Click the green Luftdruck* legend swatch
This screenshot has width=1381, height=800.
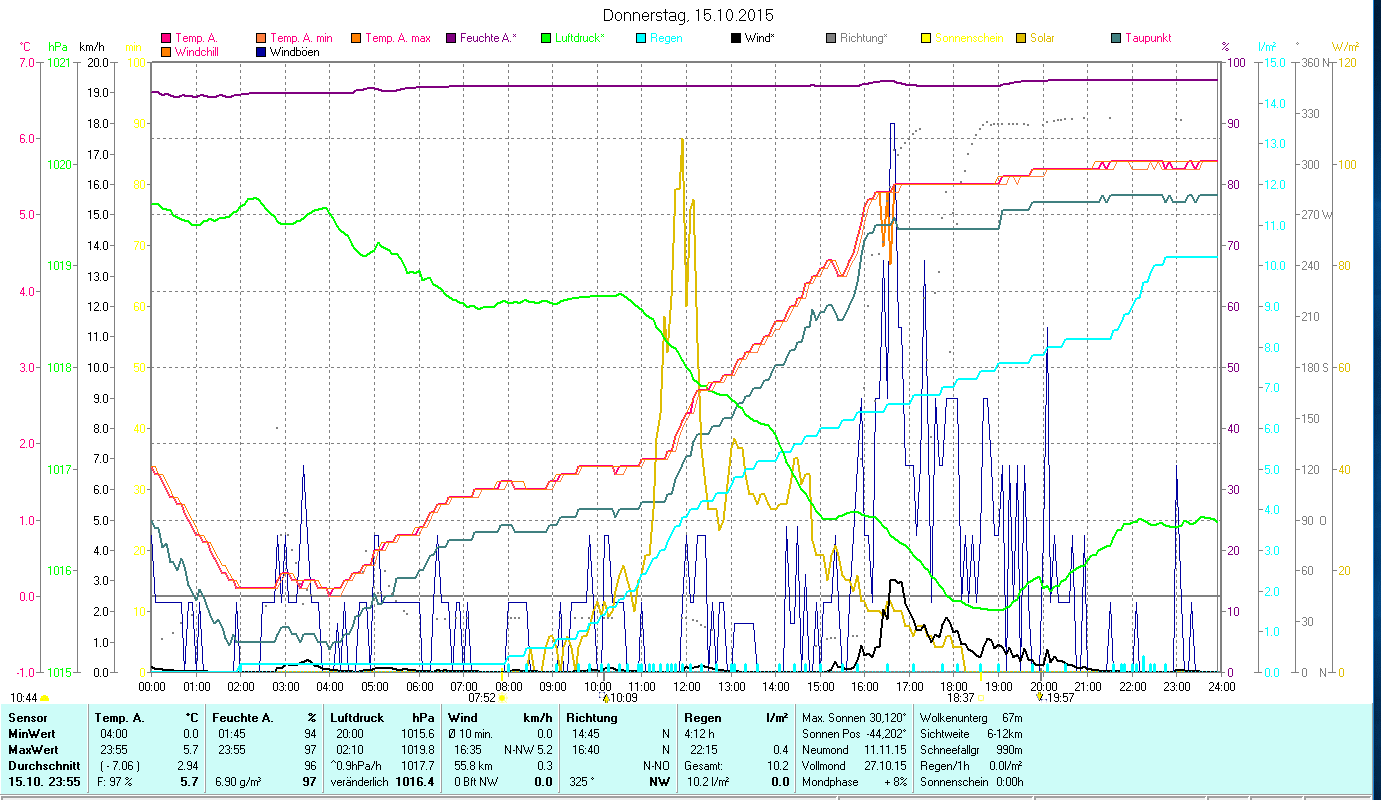tap(545, 38)
